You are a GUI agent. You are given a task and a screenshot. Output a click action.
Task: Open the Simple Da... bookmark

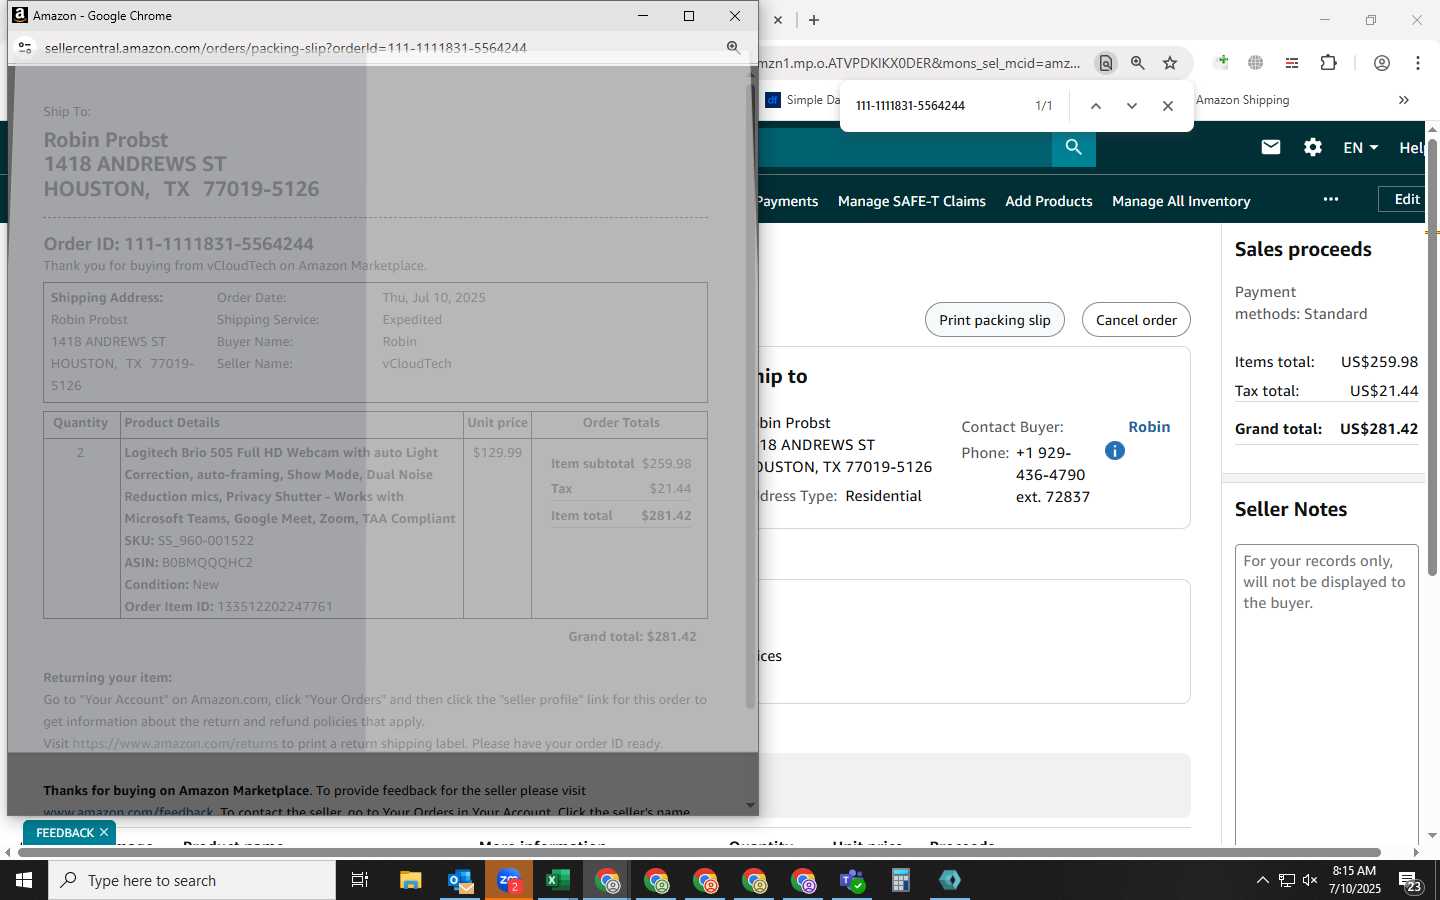(803, 100)
